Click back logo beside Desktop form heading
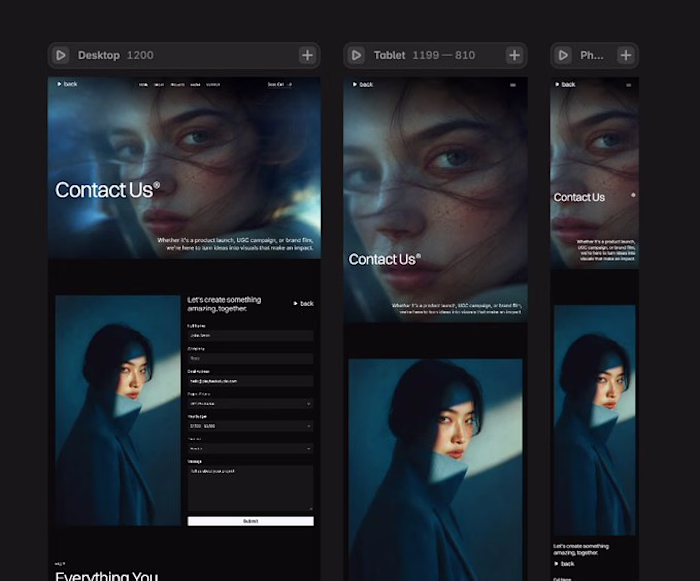This screenshot has height=581, width=700. point(303,304)
